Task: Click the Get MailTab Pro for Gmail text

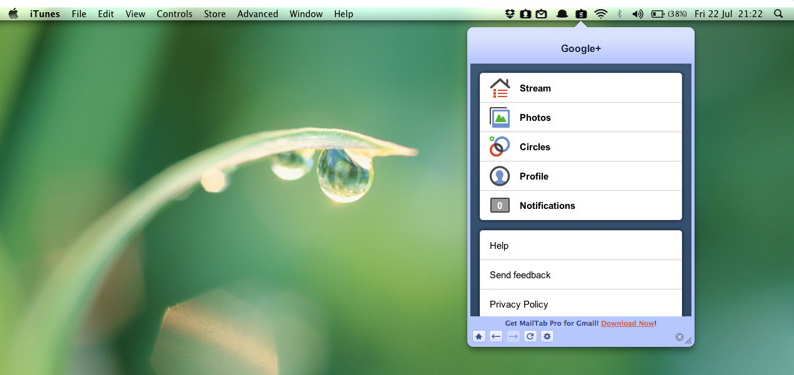Action: click(552, 323)
